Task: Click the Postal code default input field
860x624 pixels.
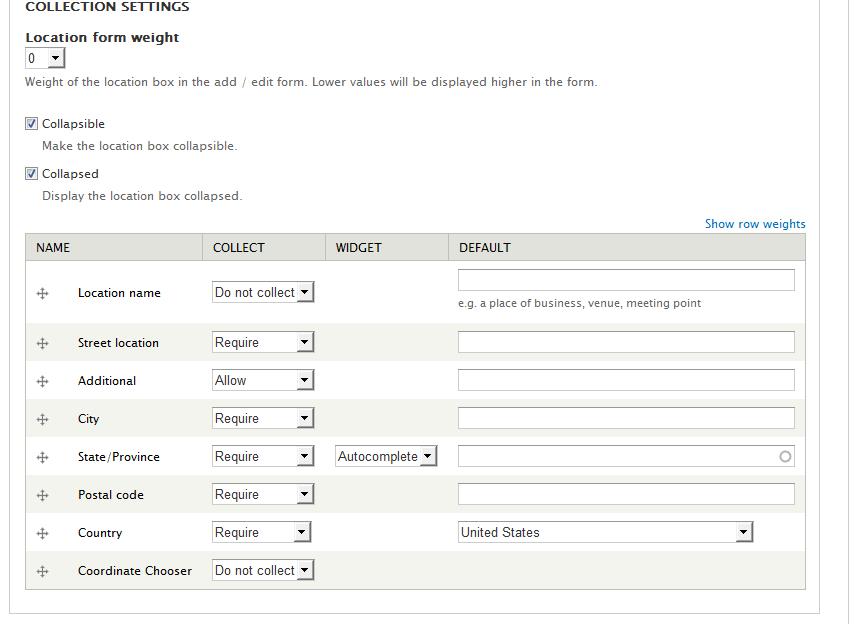Action: 626,494
